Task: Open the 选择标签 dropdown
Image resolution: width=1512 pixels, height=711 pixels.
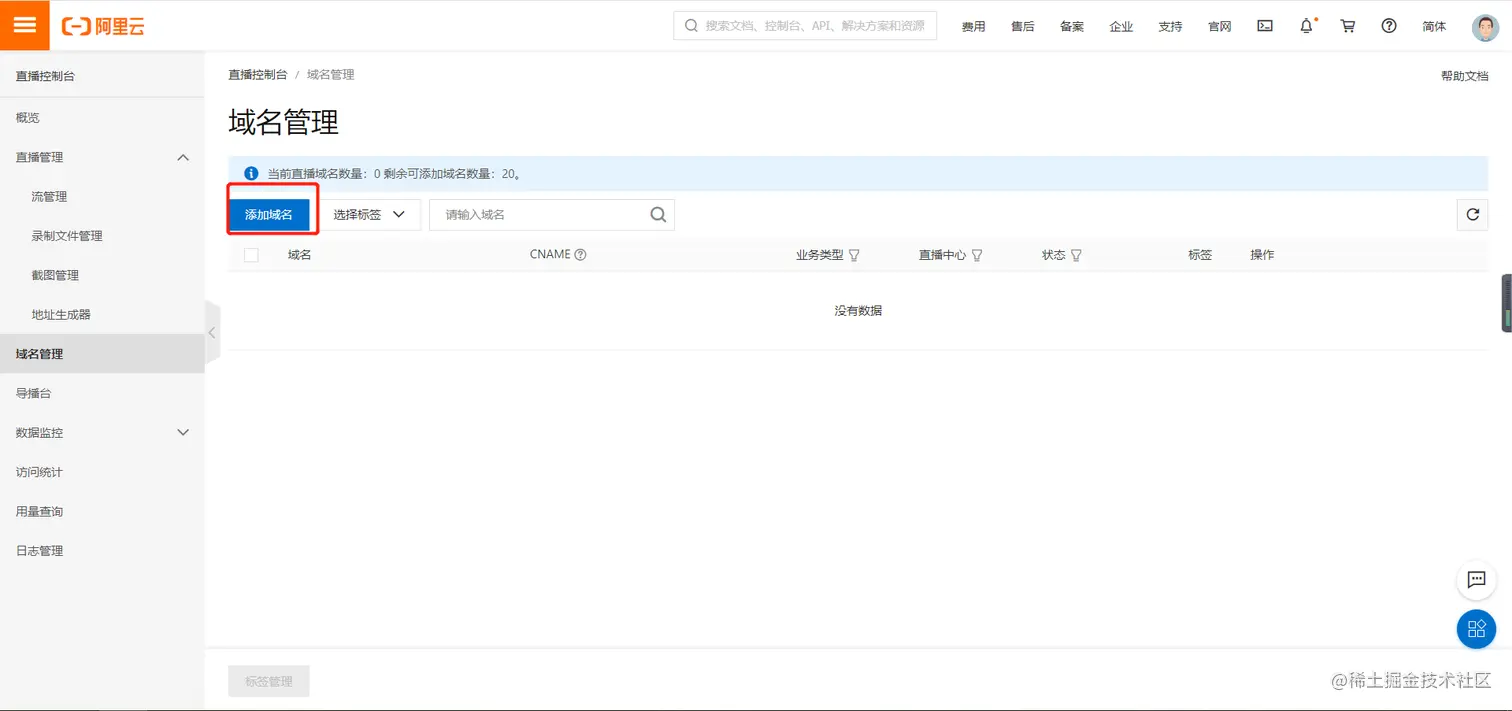Action: coord(369,214)
